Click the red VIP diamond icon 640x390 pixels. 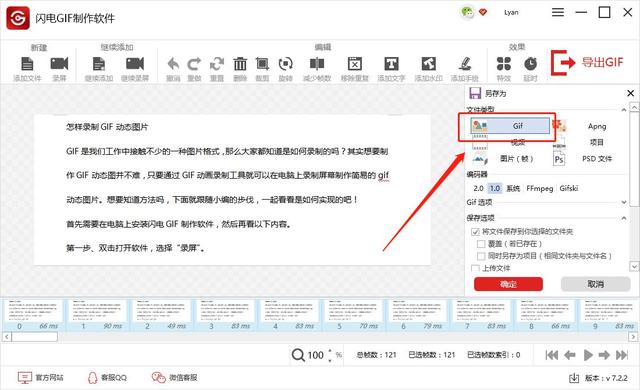pos(483,12)
